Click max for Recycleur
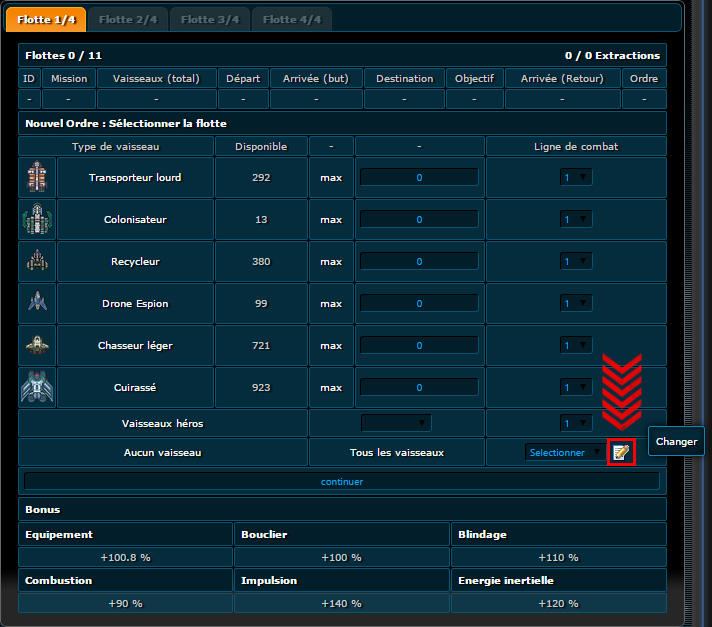The image size is (712, 627). 331,262
